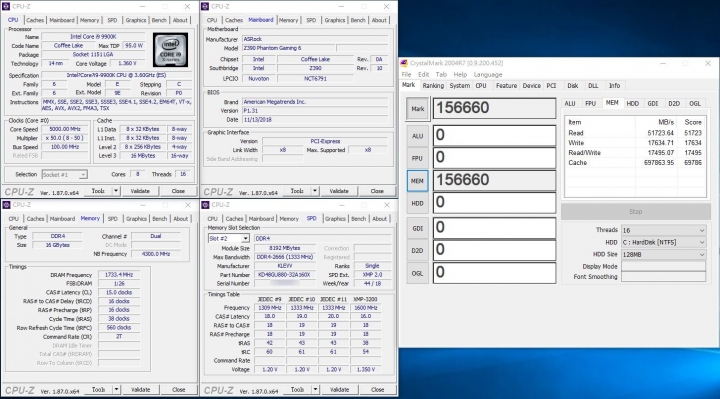Open the Help menu in CrystalMark
720x399 pixels.
[460, 74]
